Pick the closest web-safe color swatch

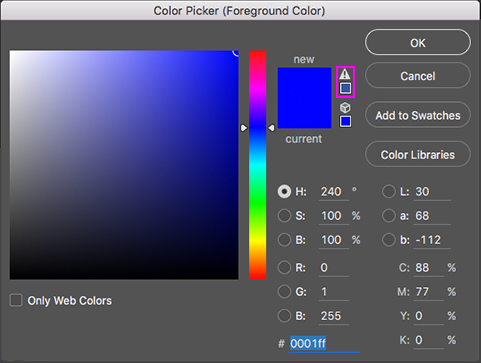[345, 121]
